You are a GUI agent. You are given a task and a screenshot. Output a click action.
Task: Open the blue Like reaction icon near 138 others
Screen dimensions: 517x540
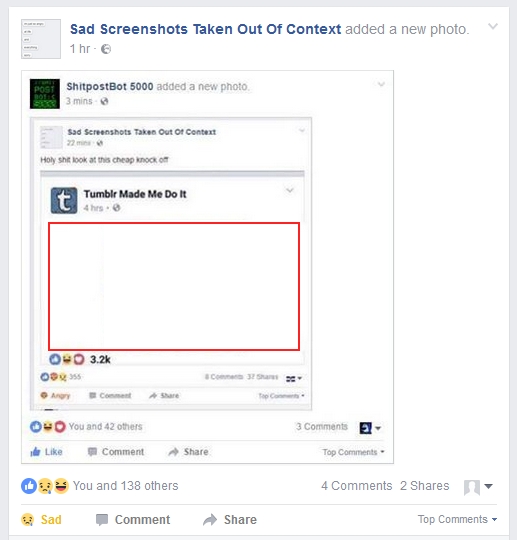(29, 486)
